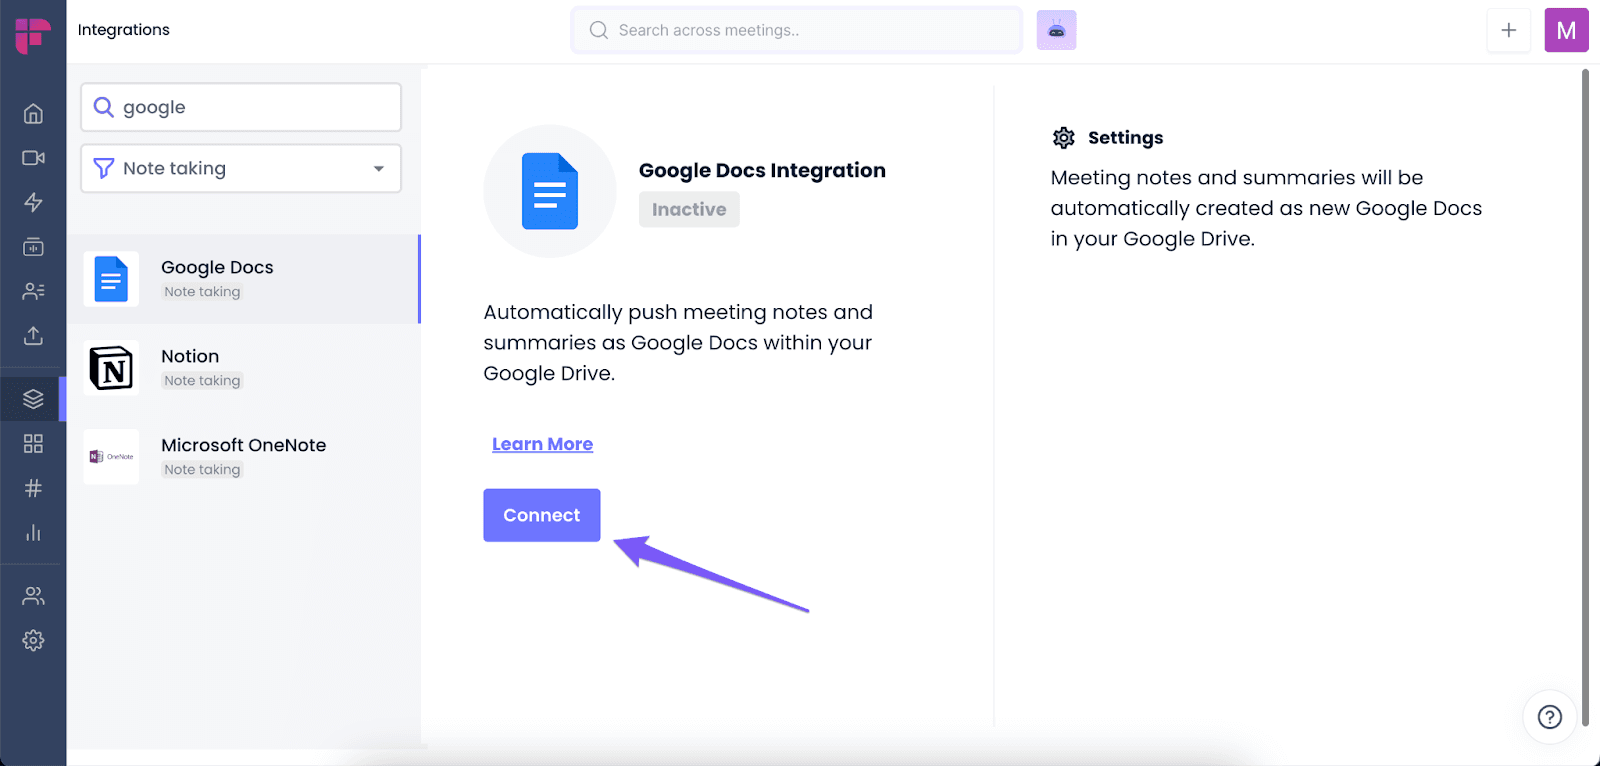Select the Integrations layers icon
The height and width of the screenshot is (766, 1600).
(x=33, y=399)
